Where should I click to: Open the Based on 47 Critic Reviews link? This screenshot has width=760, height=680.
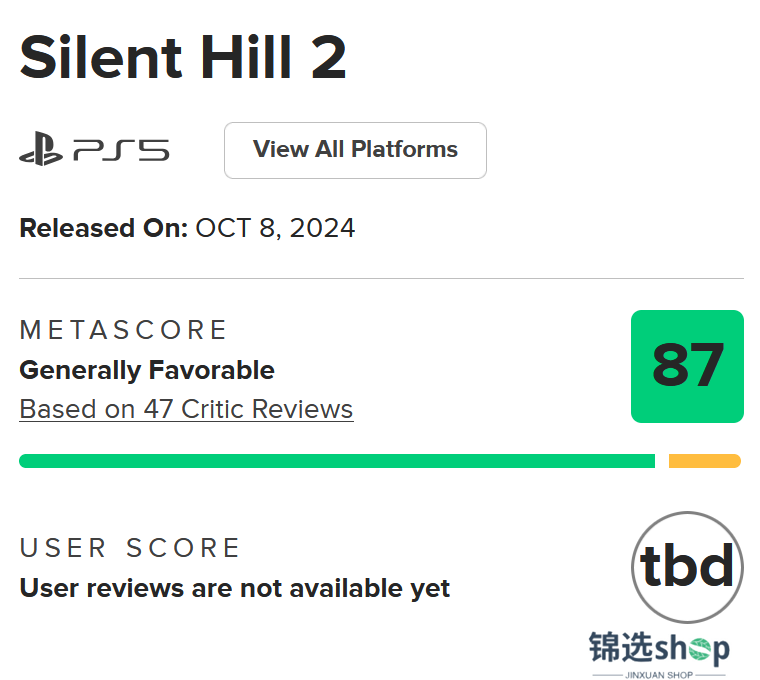pyautogui.click(x=186, y=409)
